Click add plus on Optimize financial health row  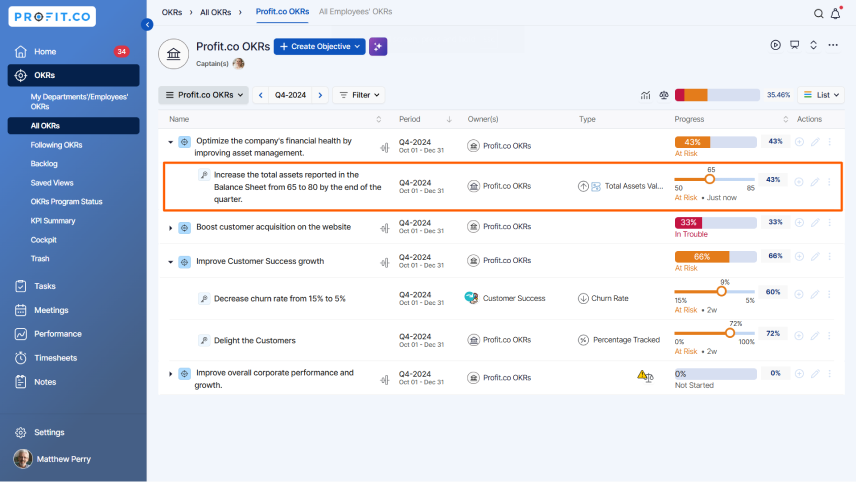coord(799,142)
